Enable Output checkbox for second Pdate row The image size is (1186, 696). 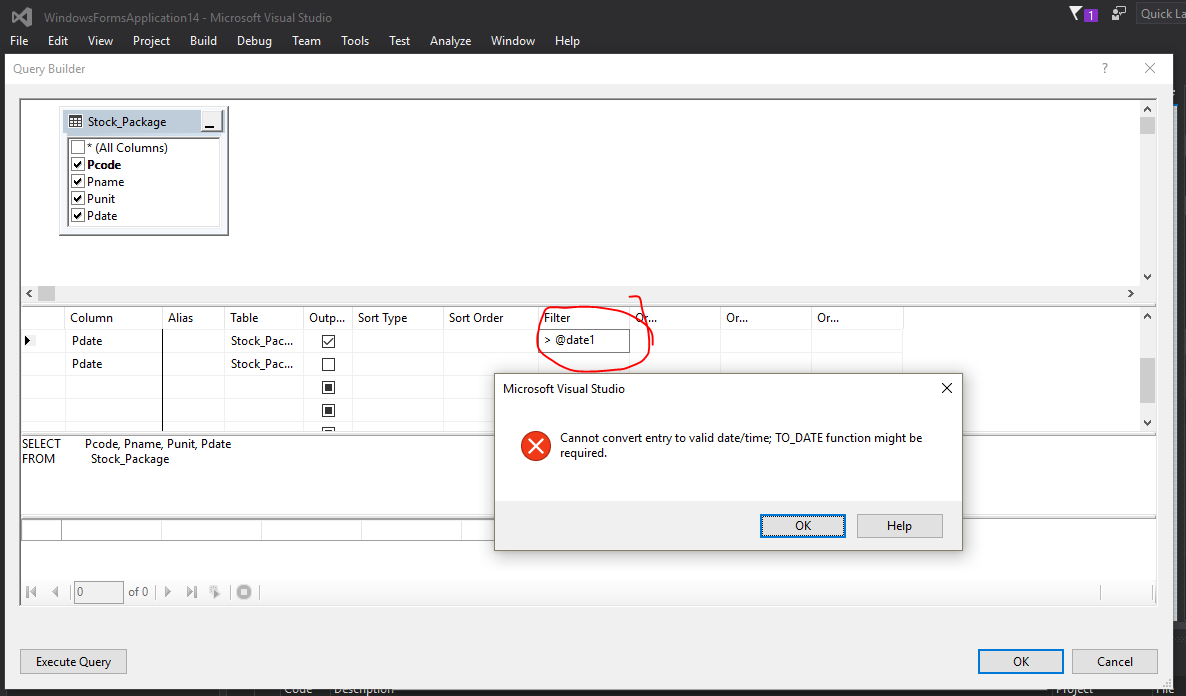coord(328,364)
